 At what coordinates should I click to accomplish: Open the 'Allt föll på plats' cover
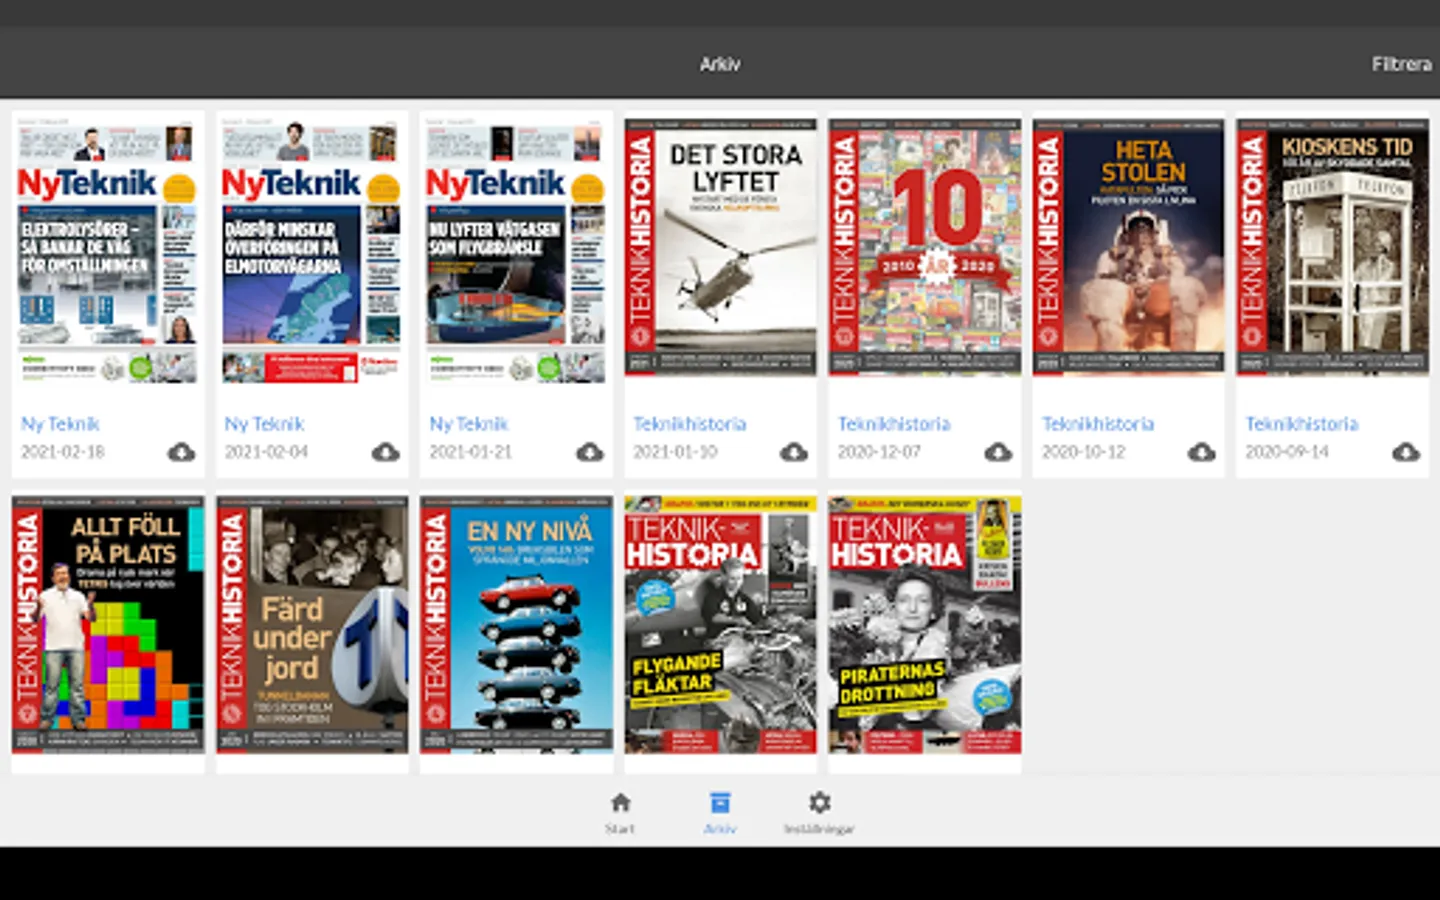click(x=108, y=625)
